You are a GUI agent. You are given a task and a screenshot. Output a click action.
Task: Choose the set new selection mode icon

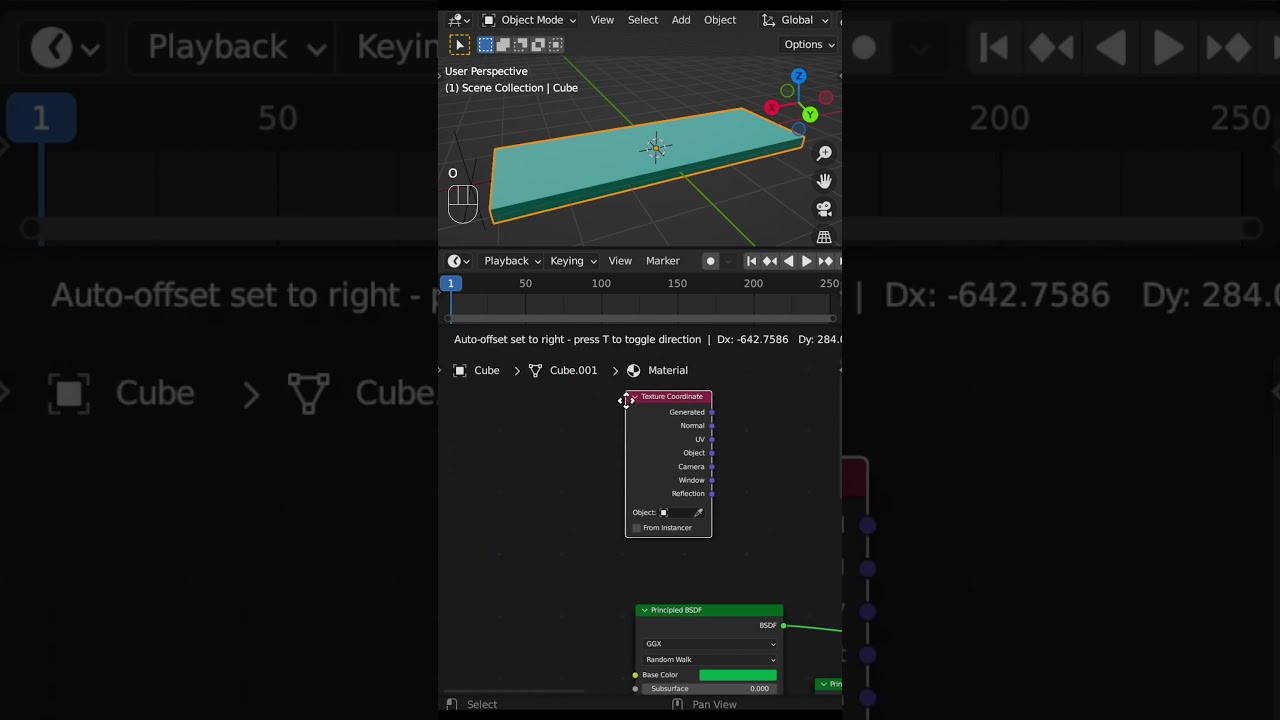click(x=485, y=45)
